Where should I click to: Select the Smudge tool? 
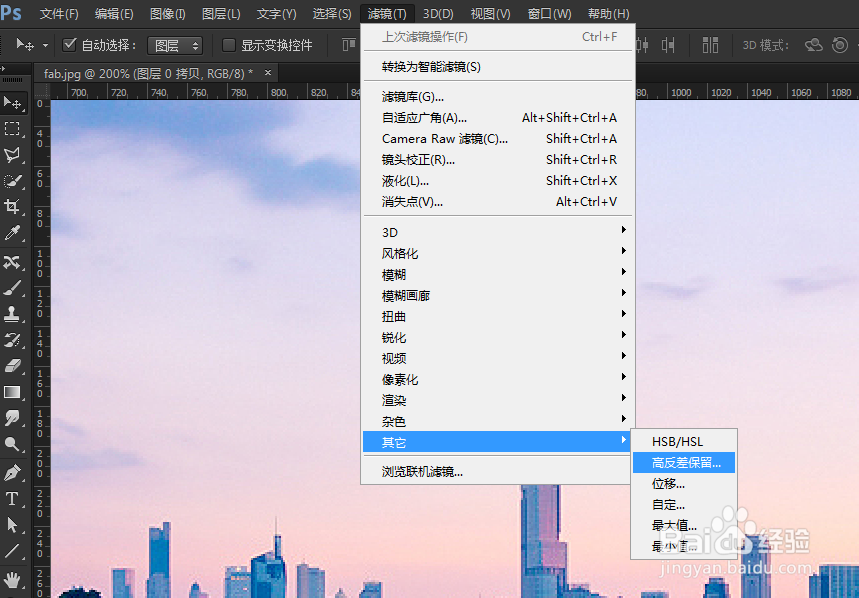pos(12,418)
